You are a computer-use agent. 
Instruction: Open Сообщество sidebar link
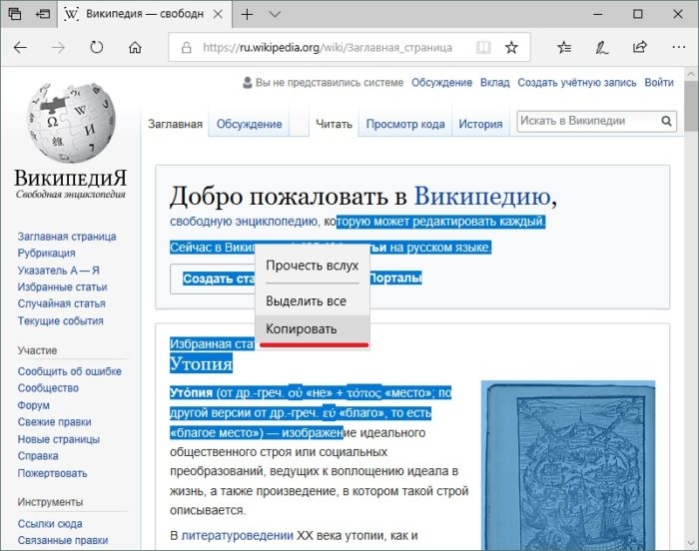(48, 388)
